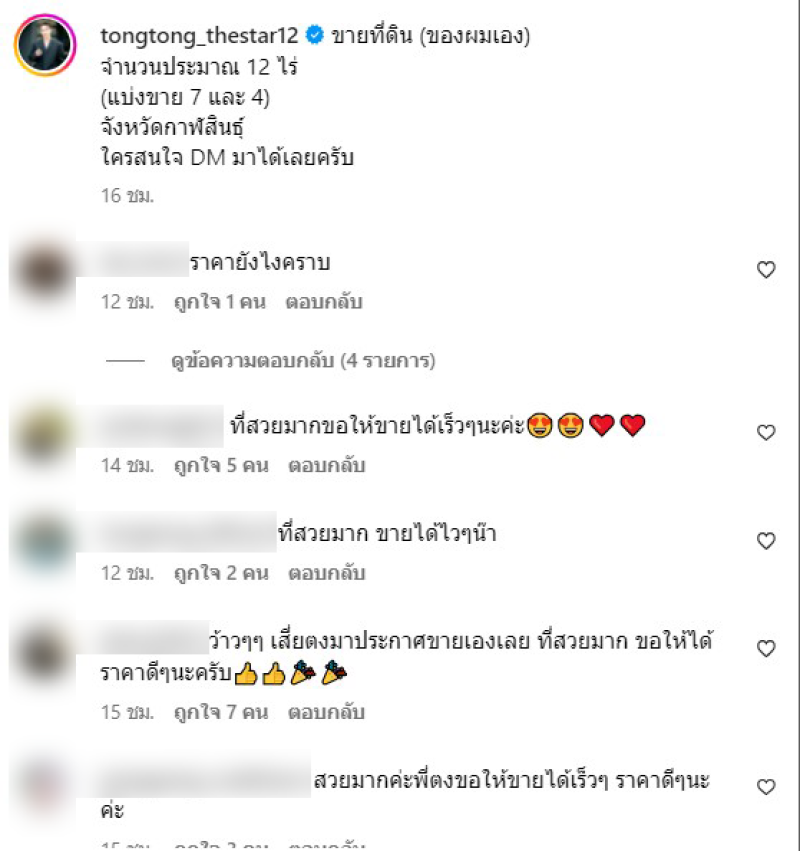Reply to the 14 ชม. comment
Screen dimensions: 800x851
click(327, 466)
